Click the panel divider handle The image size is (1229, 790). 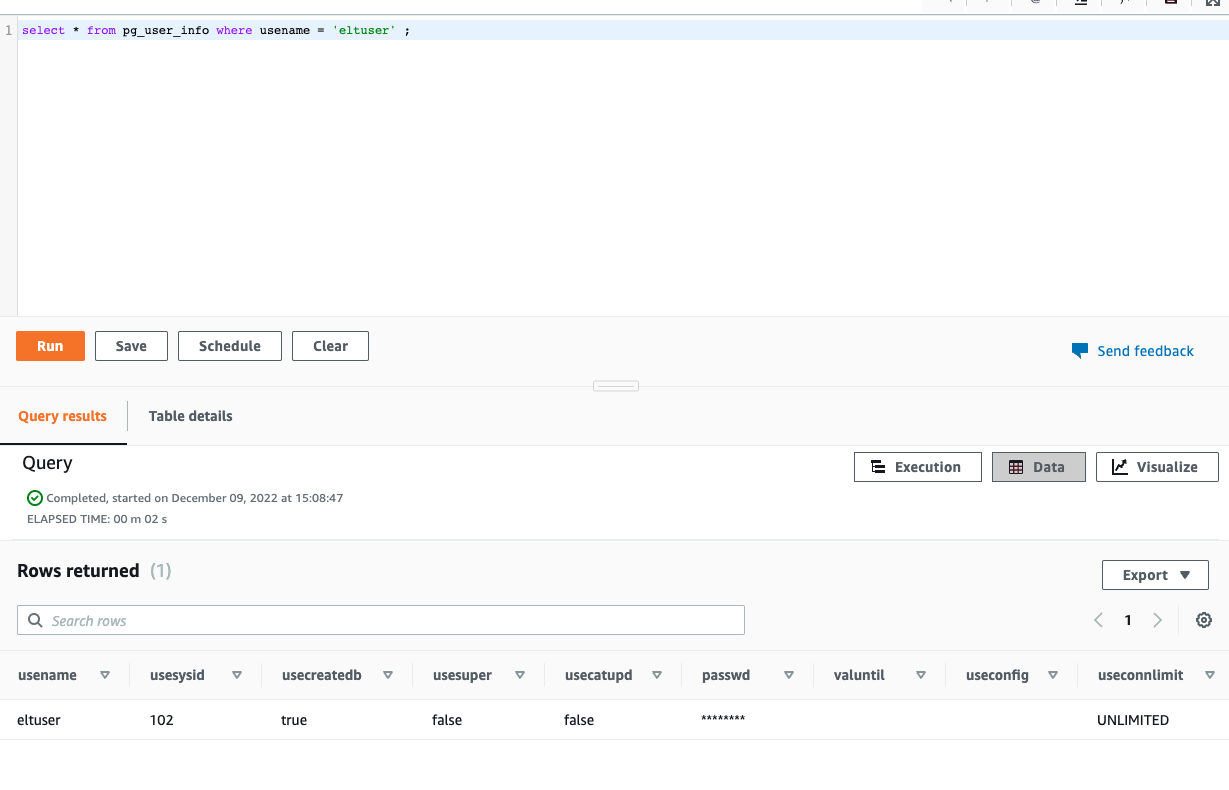[616, 386]
